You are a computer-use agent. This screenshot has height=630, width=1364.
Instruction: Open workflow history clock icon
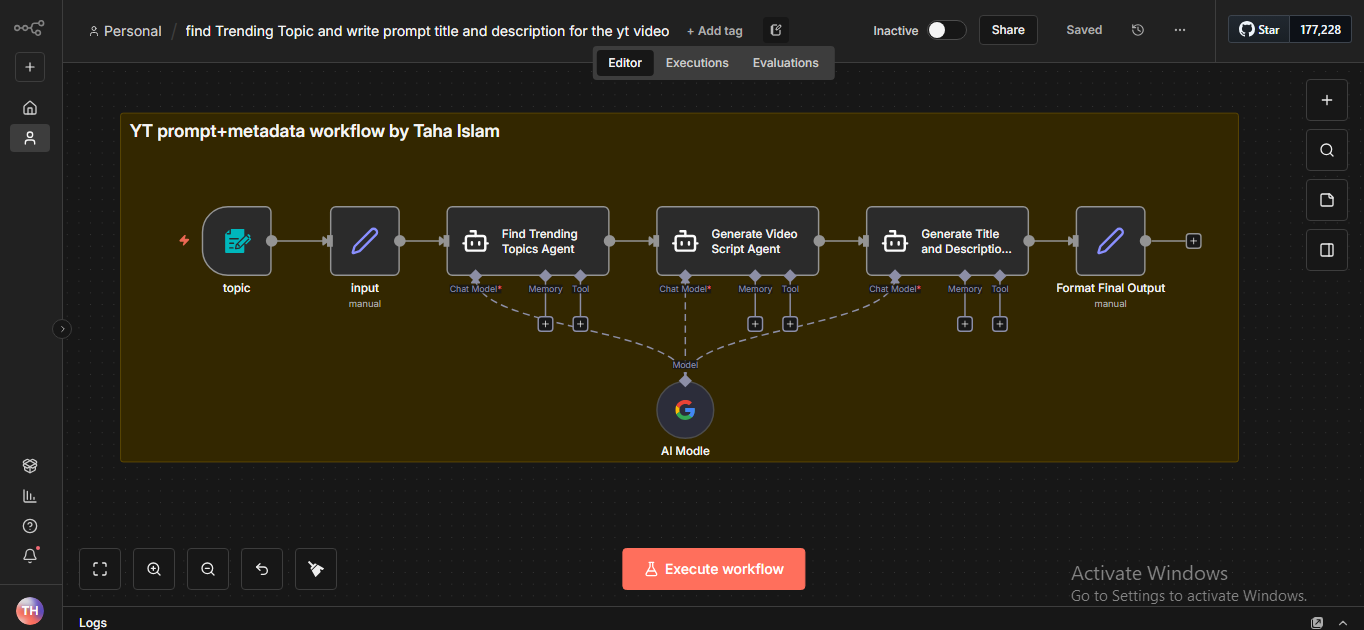(x=1137, y=30)
